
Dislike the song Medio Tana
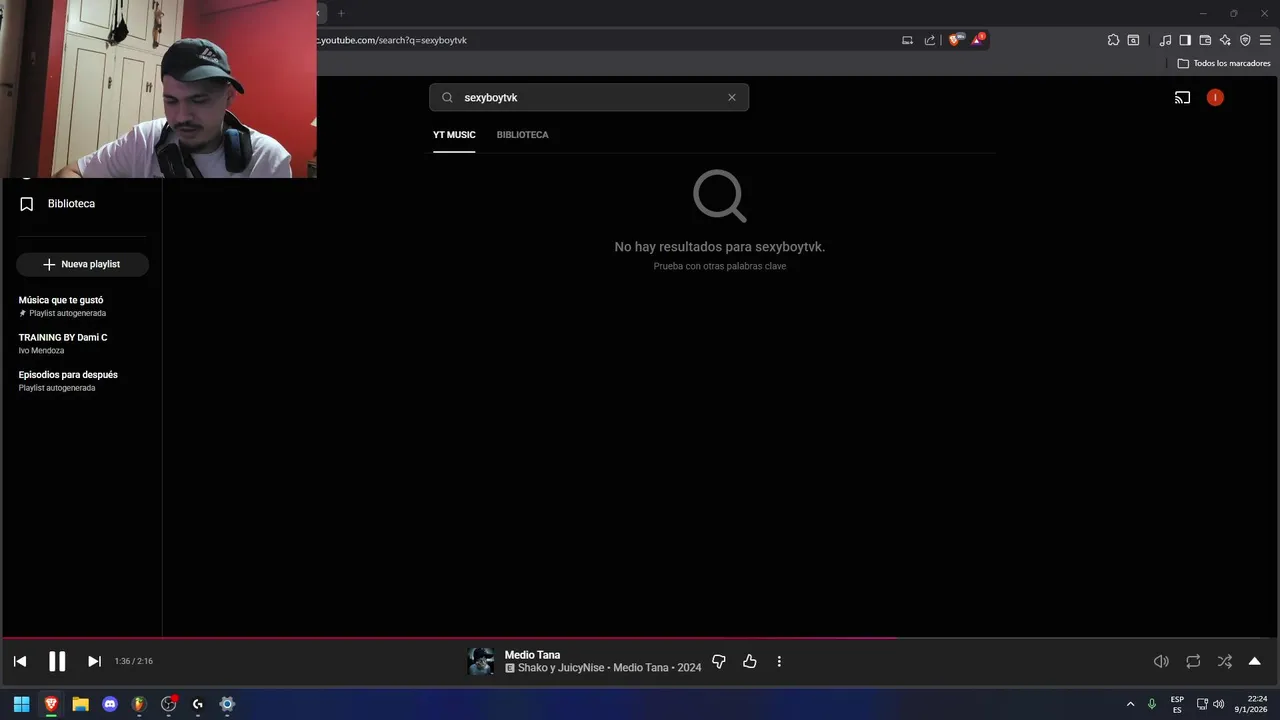point(718,661)
